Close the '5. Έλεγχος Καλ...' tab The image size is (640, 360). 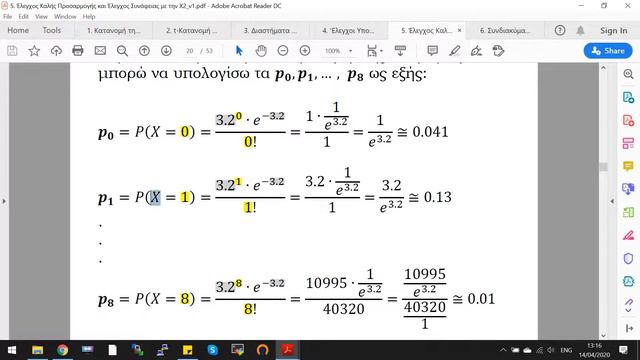click(x=460, y=31)
